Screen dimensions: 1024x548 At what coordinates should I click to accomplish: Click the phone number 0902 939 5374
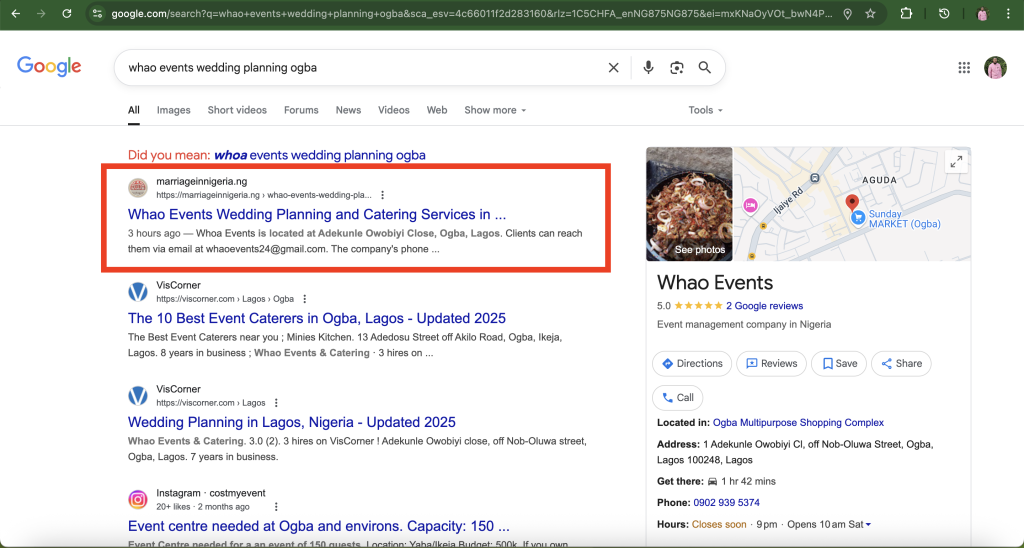pos(726,502)
